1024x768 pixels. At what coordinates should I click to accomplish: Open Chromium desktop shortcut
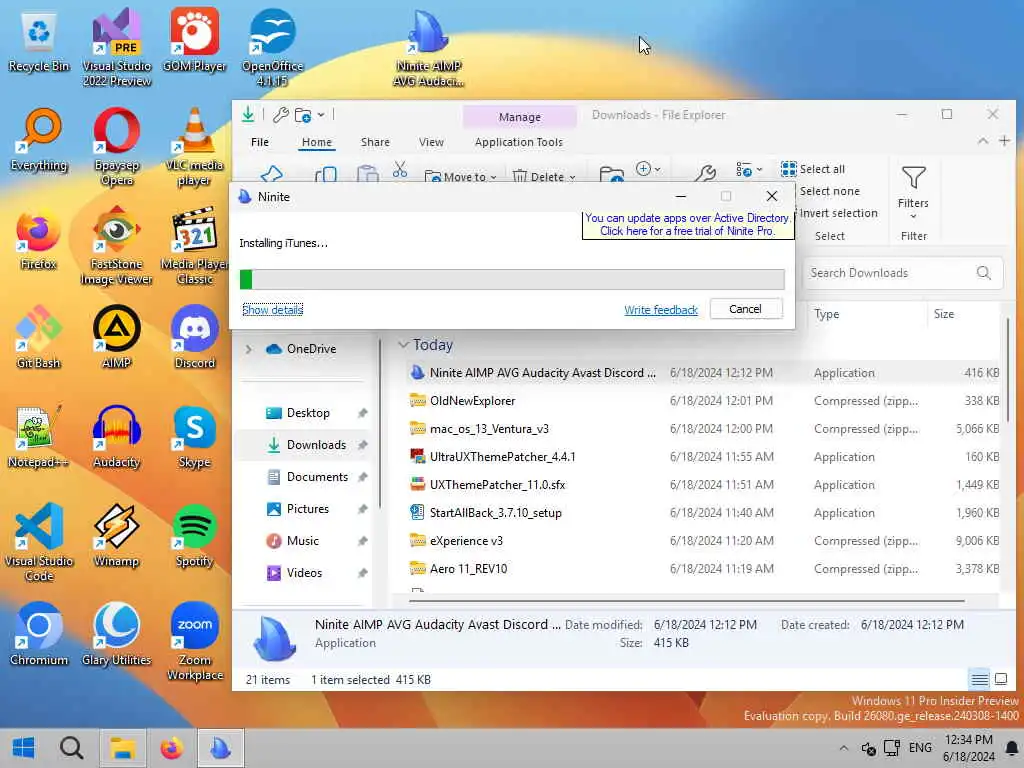tap(39, 634)
